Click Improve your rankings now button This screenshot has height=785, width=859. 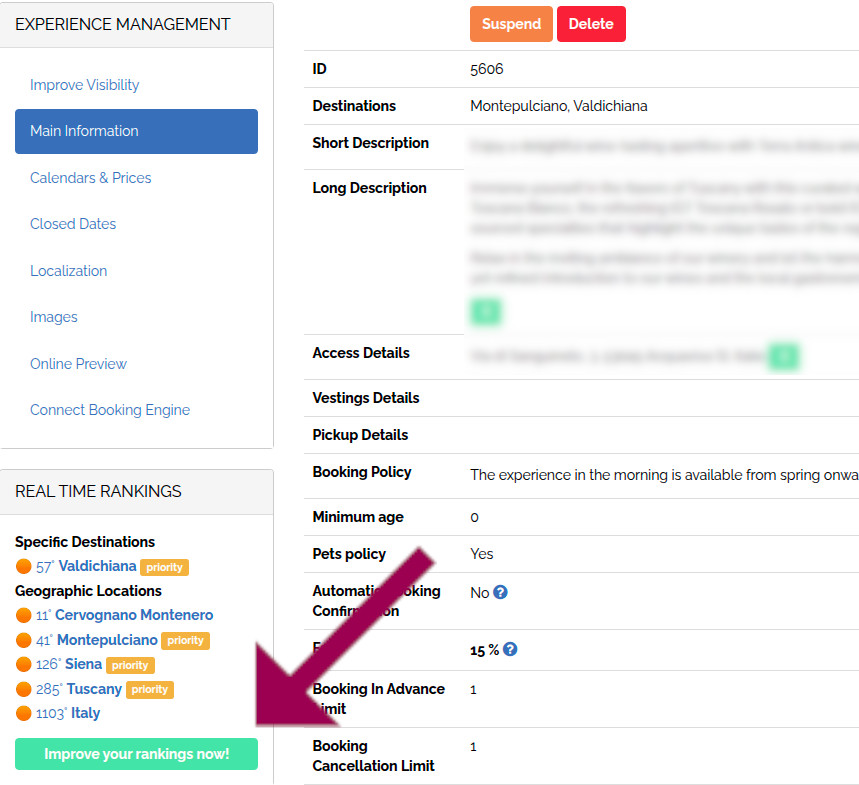(136, 754)
